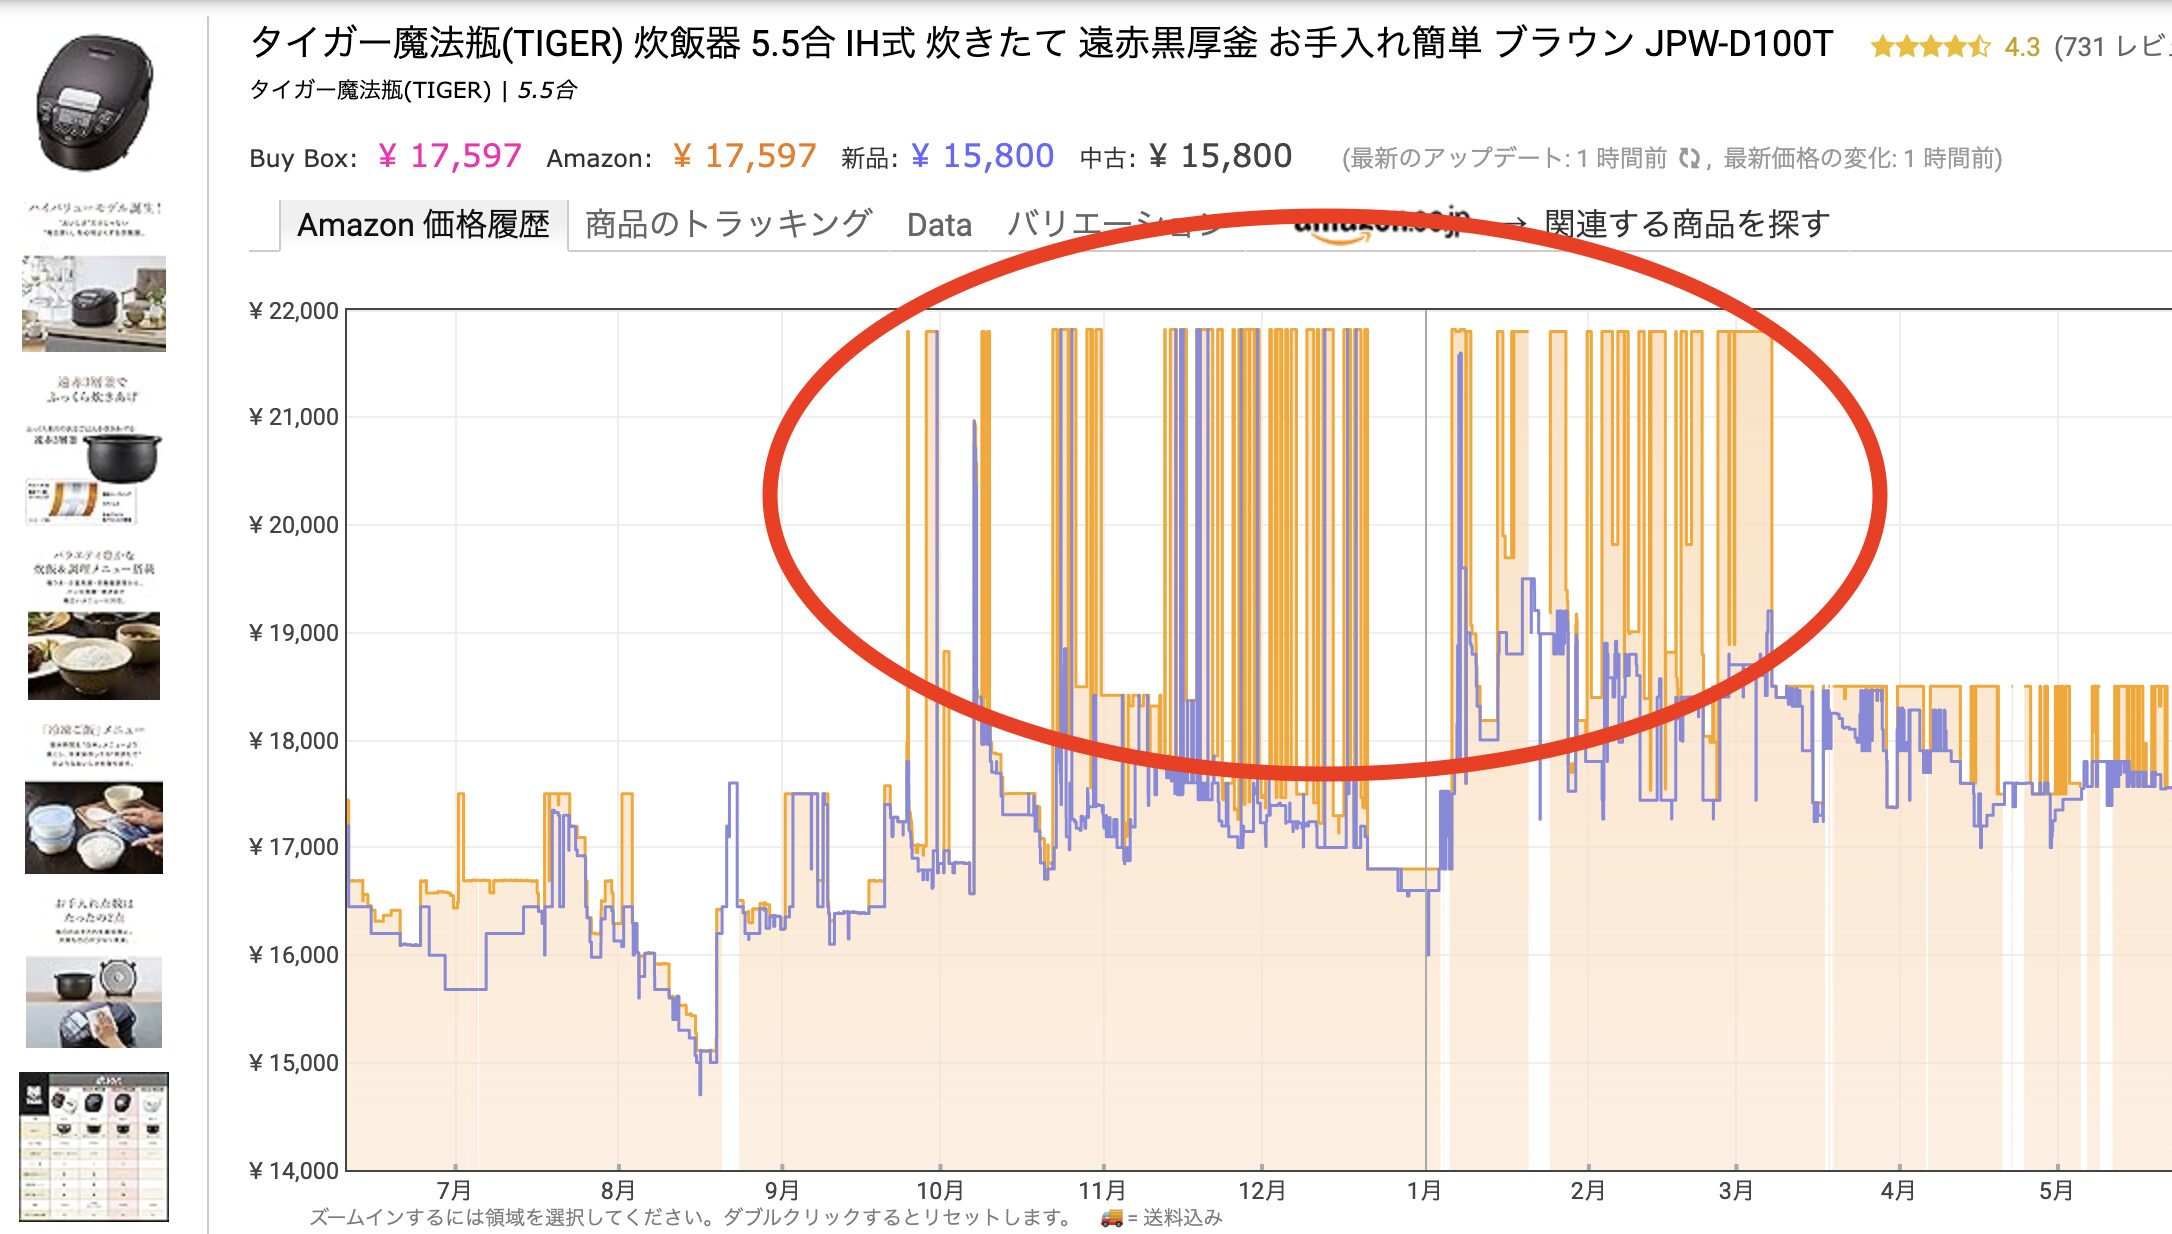Click the 5.5合 variation text

pyautogui.click(x=547, y=90)
